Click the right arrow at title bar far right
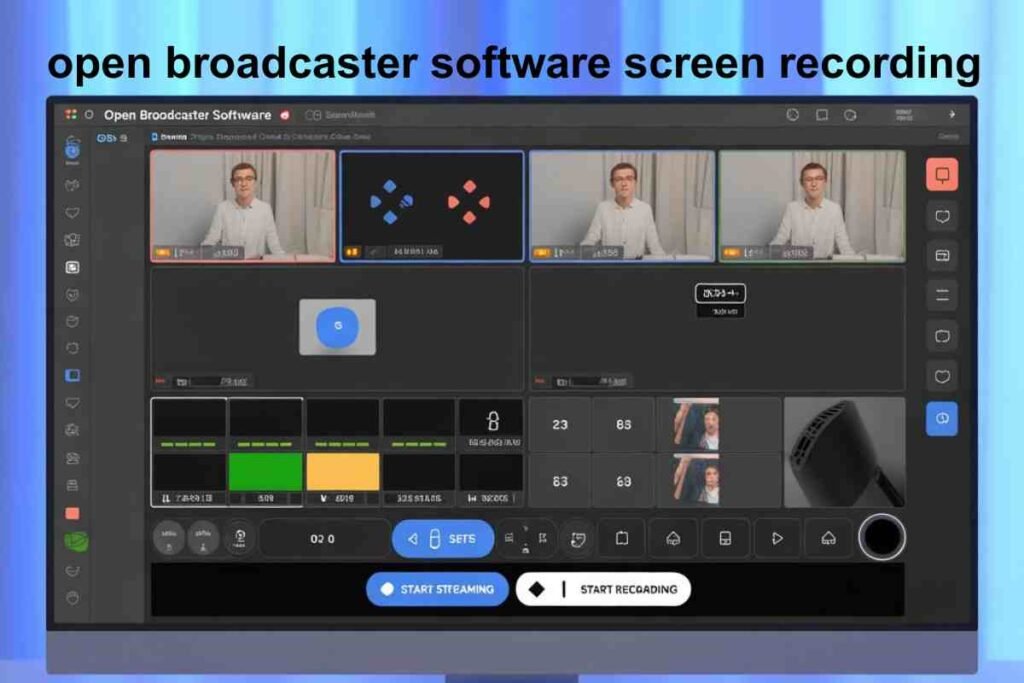 [x=952, y=114]
